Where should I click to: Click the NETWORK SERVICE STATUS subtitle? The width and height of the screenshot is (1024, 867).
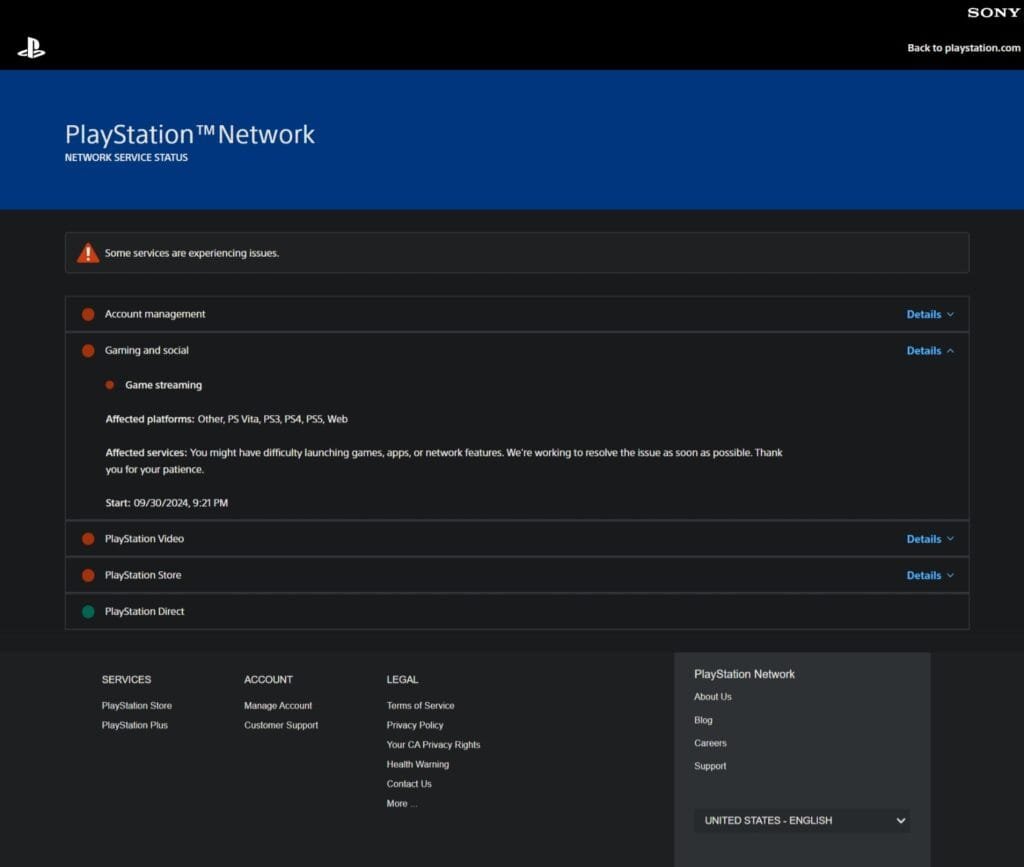pyautogui.click(x=126, y=157)
